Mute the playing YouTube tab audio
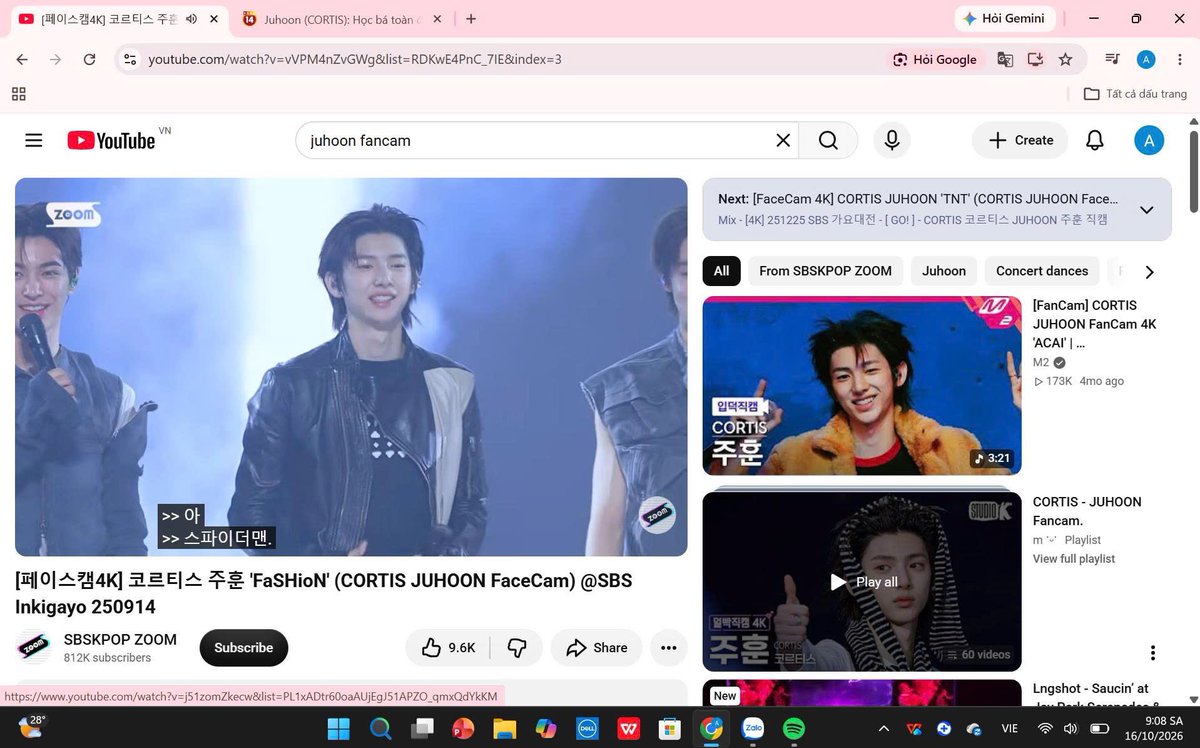1200x748 pixels. point(191,19)
